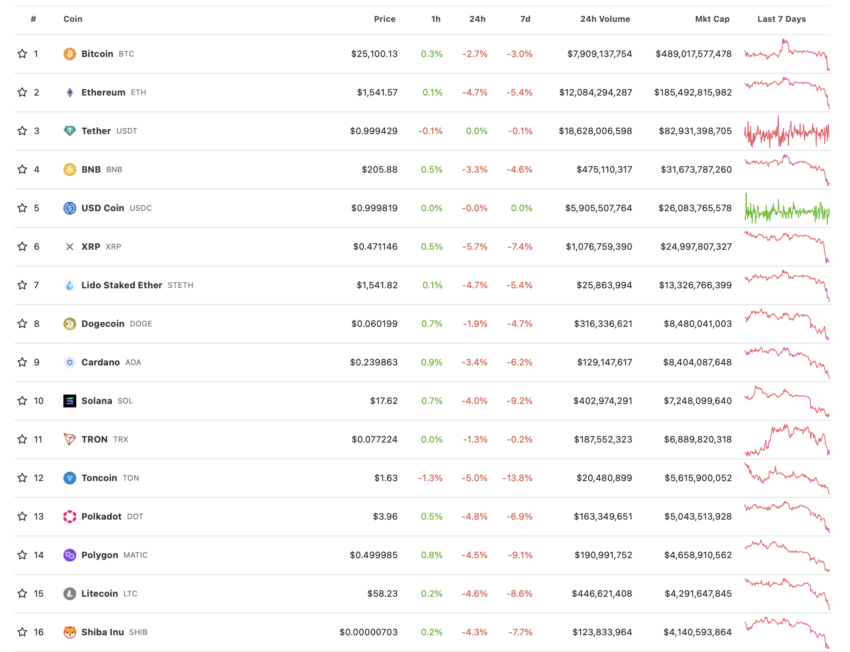
Task: Select the XRP logo icon
Action: tap(69, 246)
